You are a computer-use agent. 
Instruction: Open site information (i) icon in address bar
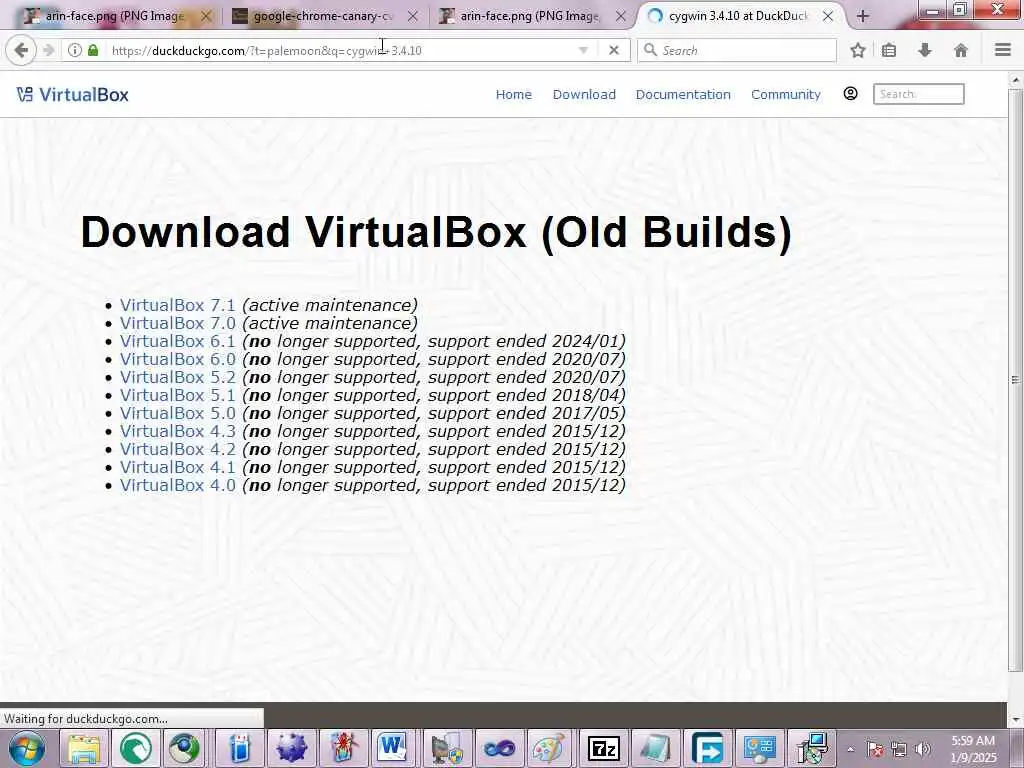pos(74,50)
